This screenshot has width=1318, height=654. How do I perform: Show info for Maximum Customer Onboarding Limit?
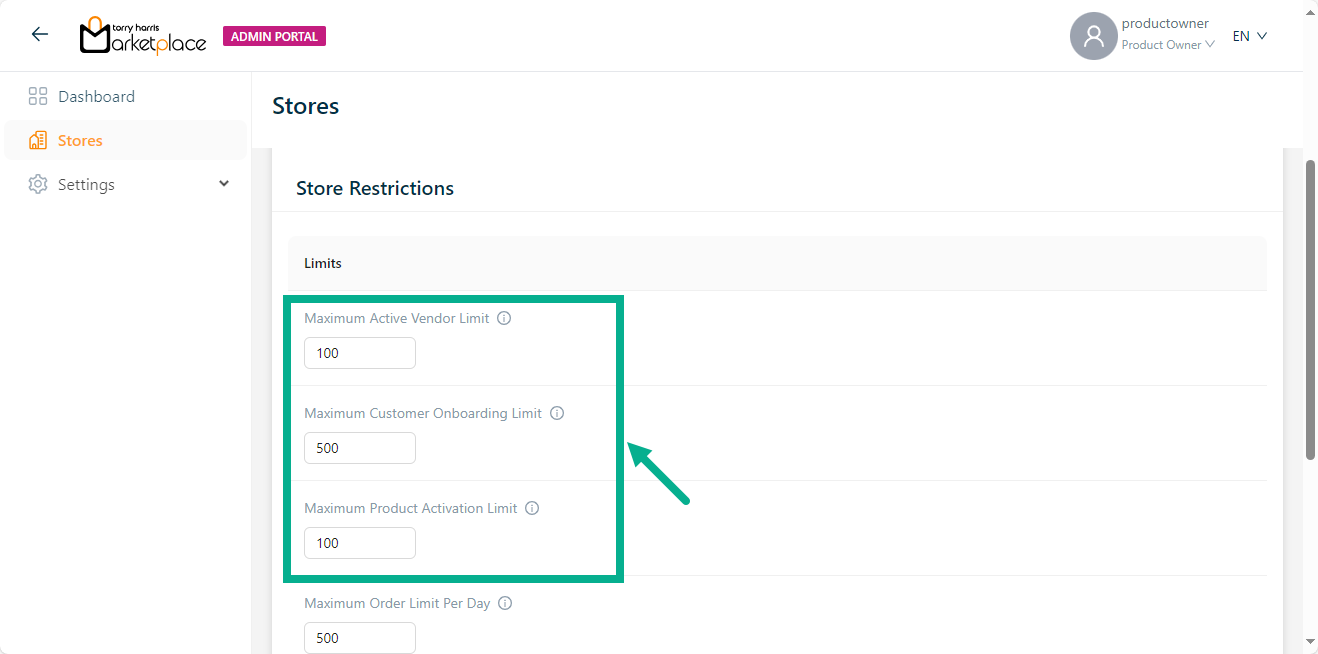pyautogui.click(x=557, y=414)
